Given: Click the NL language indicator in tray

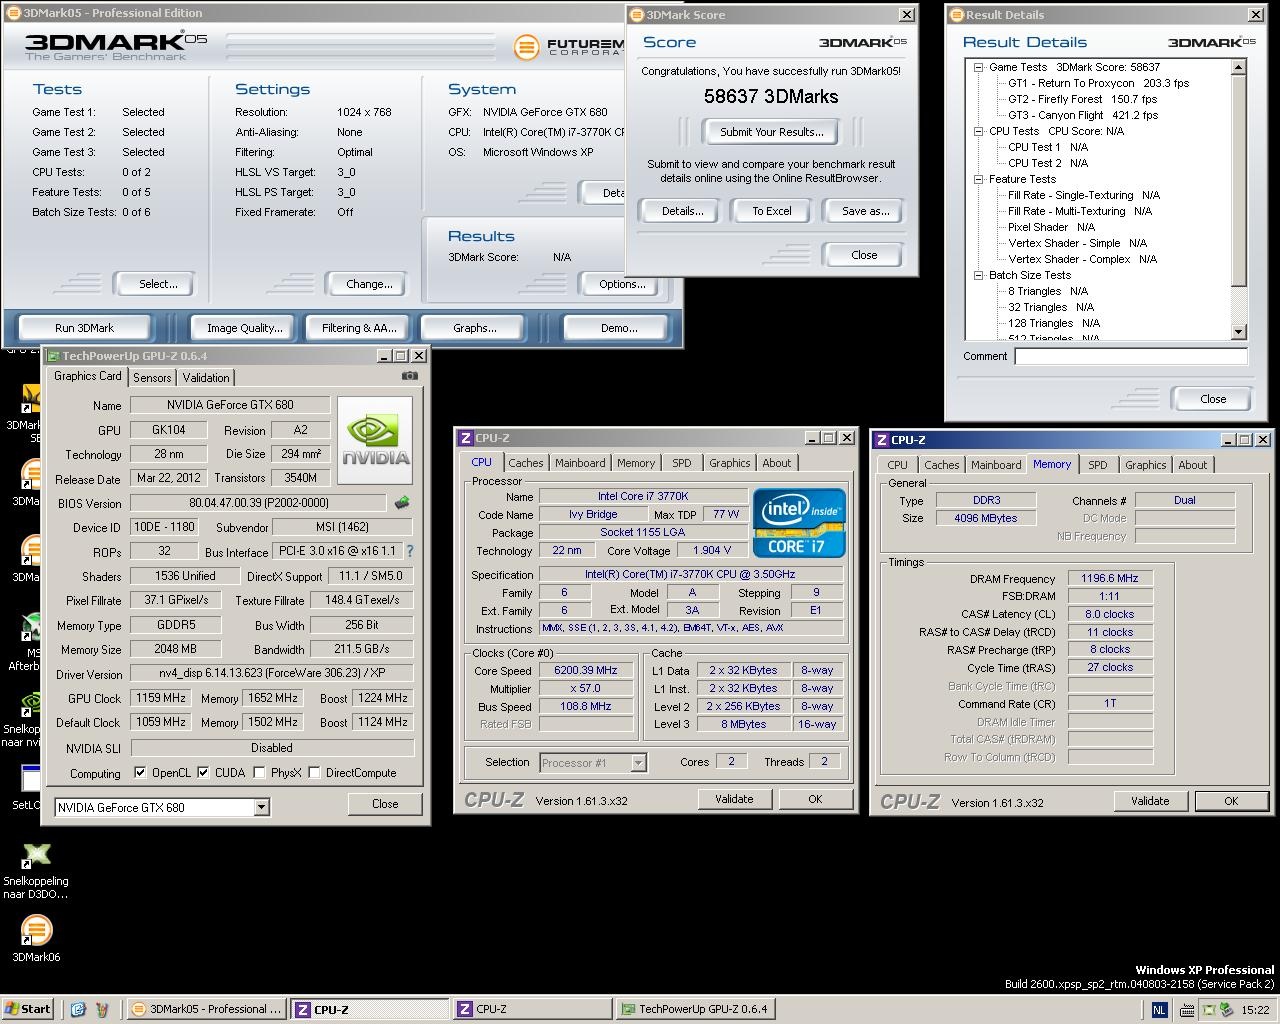Looking at the screenshot, I should point(1159,1010).
